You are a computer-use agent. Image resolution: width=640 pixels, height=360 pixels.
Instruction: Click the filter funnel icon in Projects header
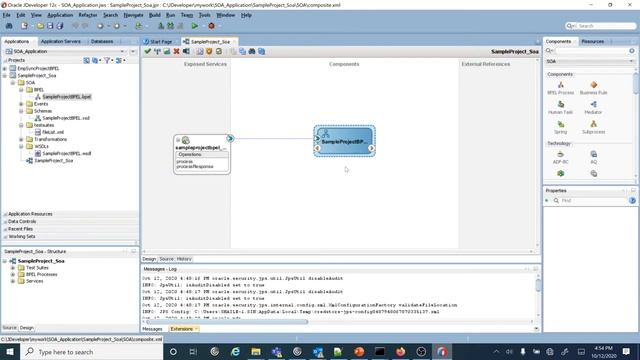[107, 60]
